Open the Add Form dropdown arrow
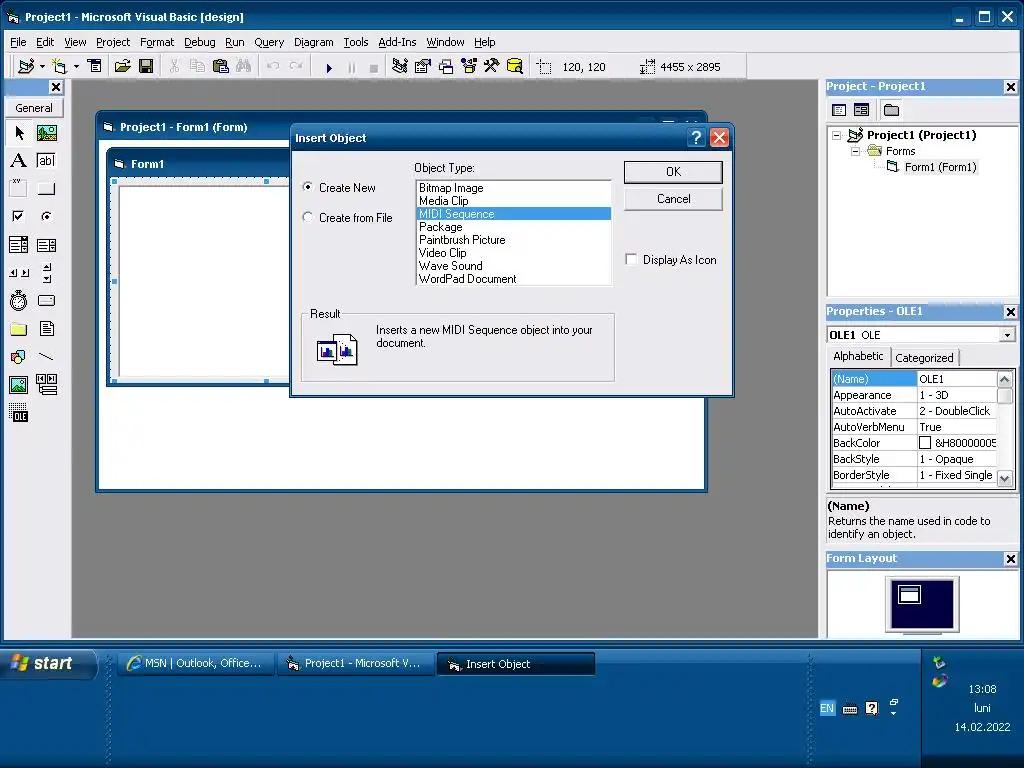This screenshot has height=768, width=1024. point(76,66)
